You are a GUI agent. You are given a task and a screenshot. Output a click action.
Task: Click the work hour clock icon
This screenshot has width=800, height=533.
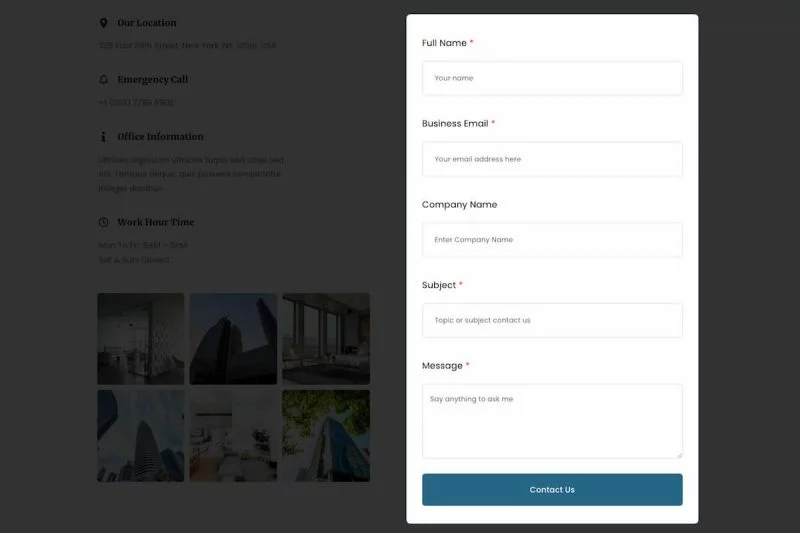(x=104, y=222)
